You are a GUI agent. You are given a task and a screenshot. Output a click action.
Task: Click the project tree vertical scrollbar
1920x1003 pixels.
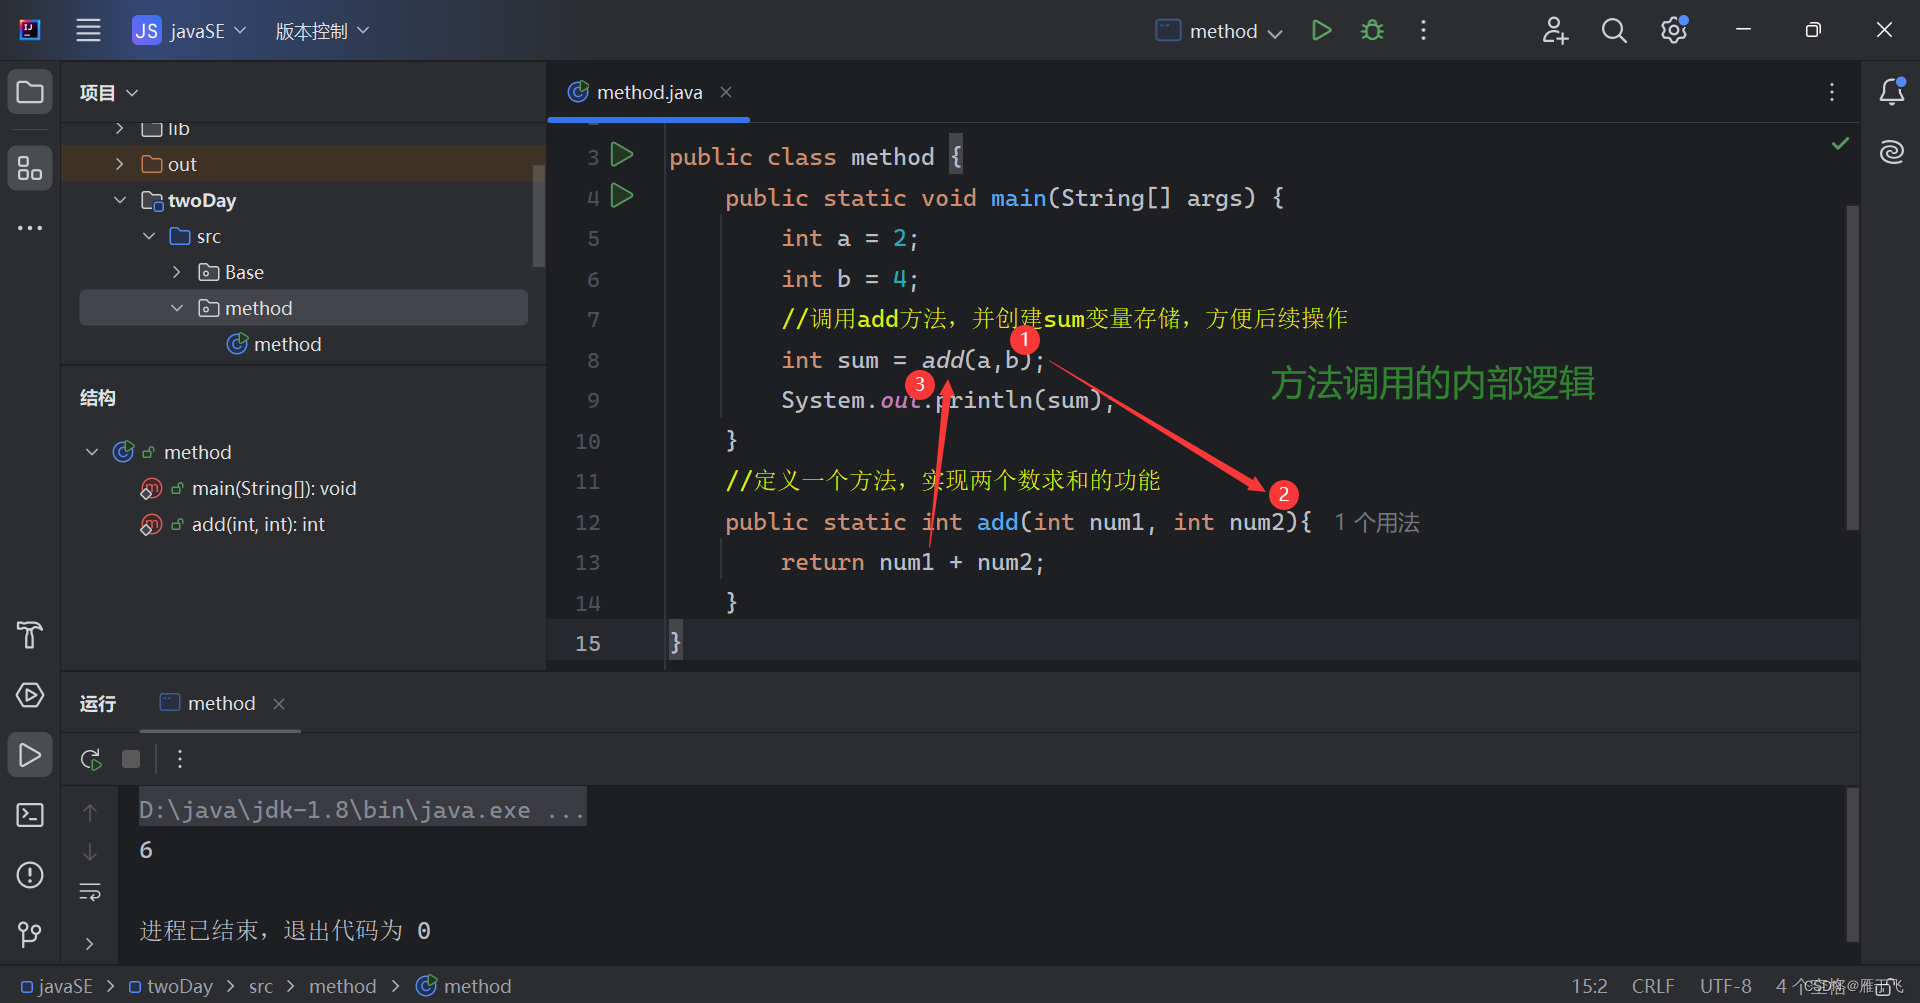(x=539, y=216)
